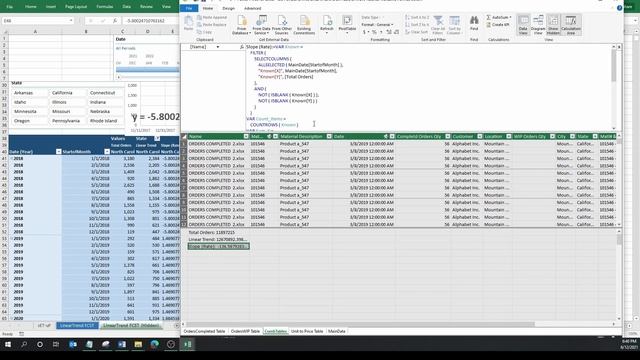Open the File tab in Power Pivot
640x360 pixels.
189,8
